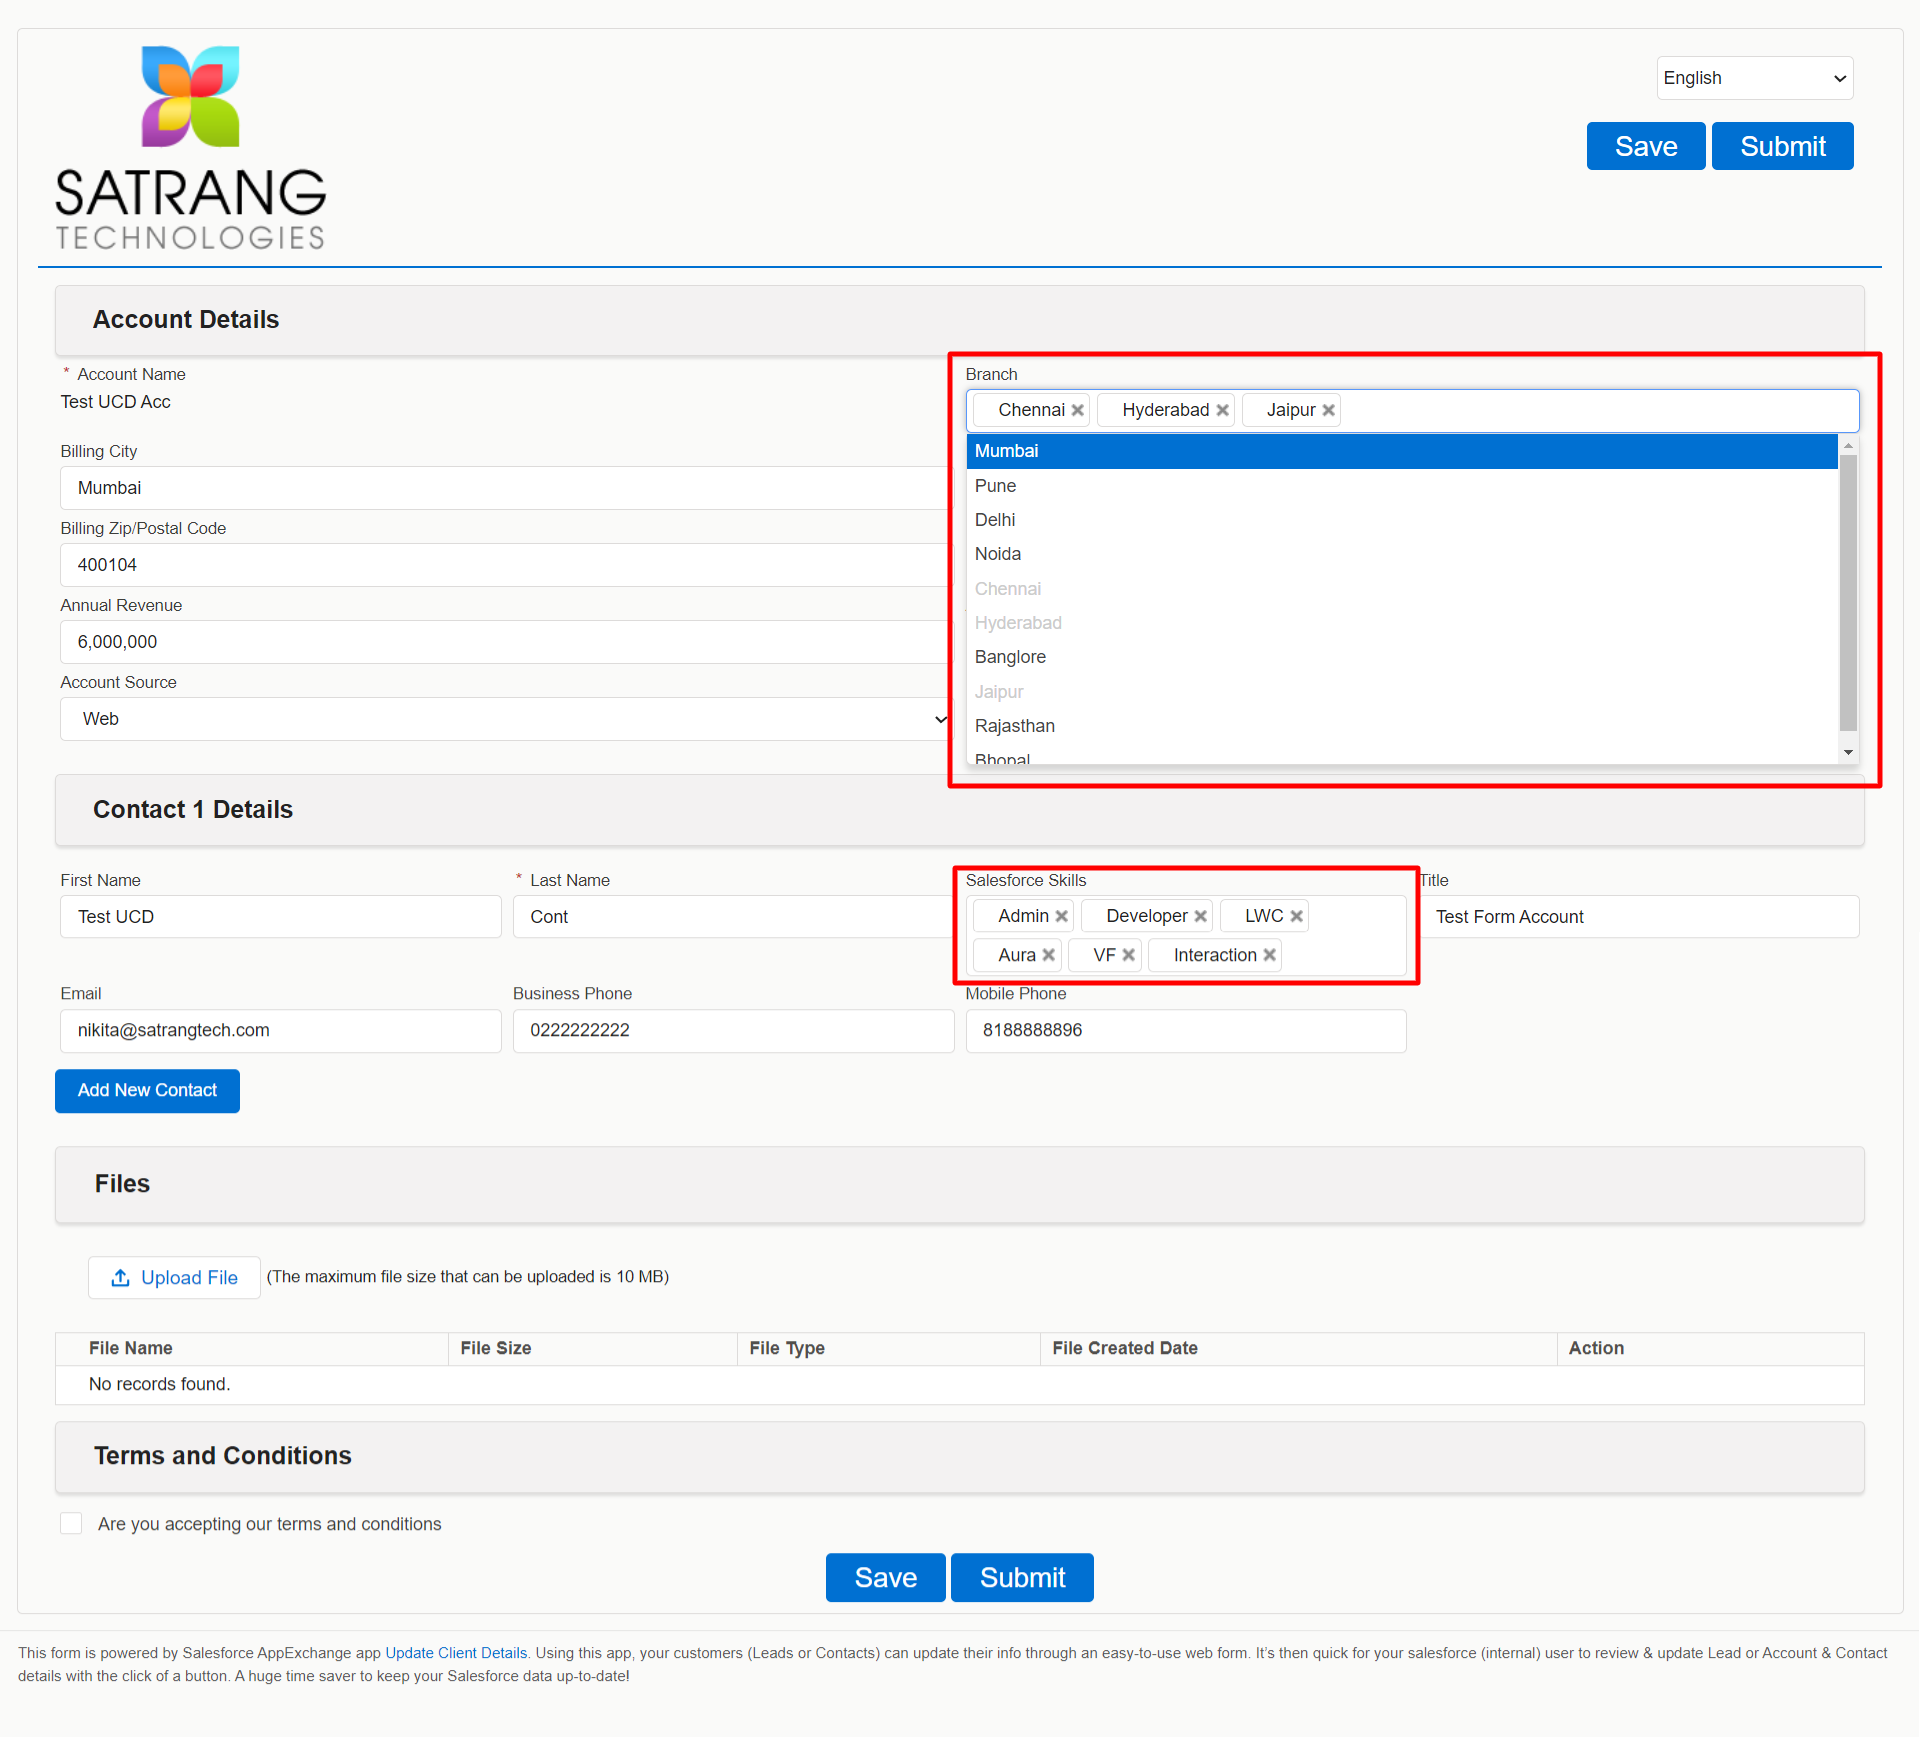The height and width of the screenshot is (1739, 1920).
Task: Open the Update Client Details link
Action: pyautogui.click(x=456, y=1653)
